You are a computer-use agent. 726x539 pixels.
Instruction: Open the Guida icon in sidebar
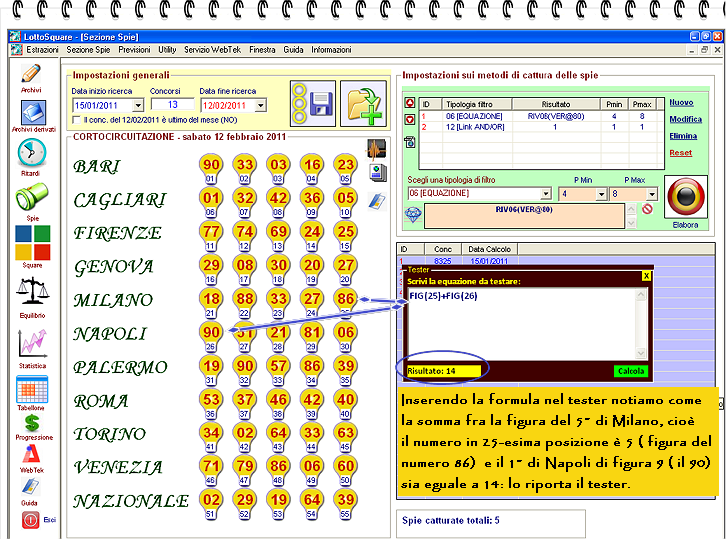(x=30, y=487)
